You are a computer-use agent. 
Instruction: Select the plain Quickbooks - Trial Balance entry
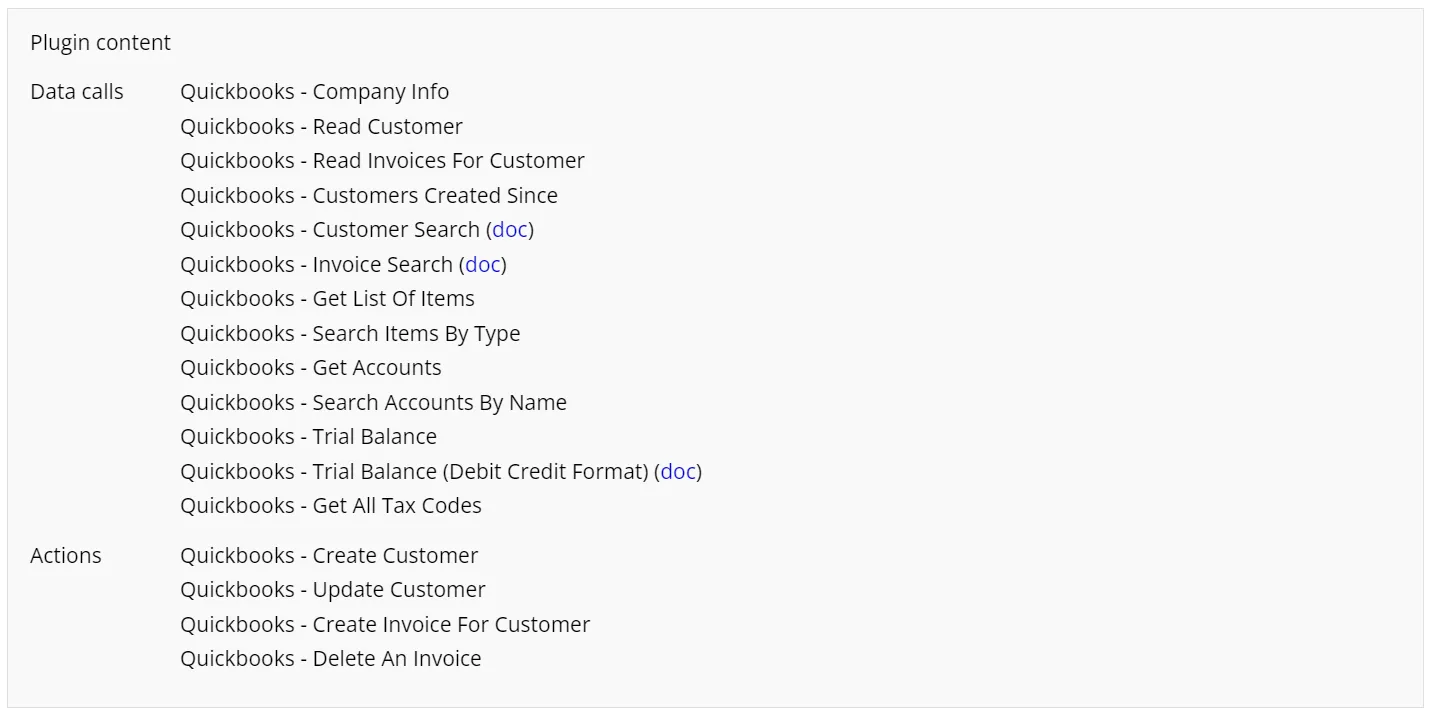[x=308, y=437]
